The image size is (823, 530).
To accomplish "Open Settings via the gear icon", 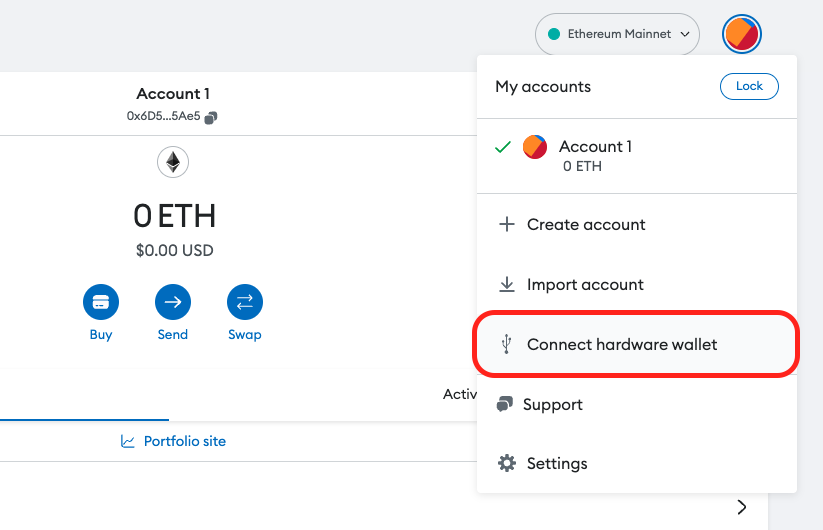I will (x=507, y=463).
